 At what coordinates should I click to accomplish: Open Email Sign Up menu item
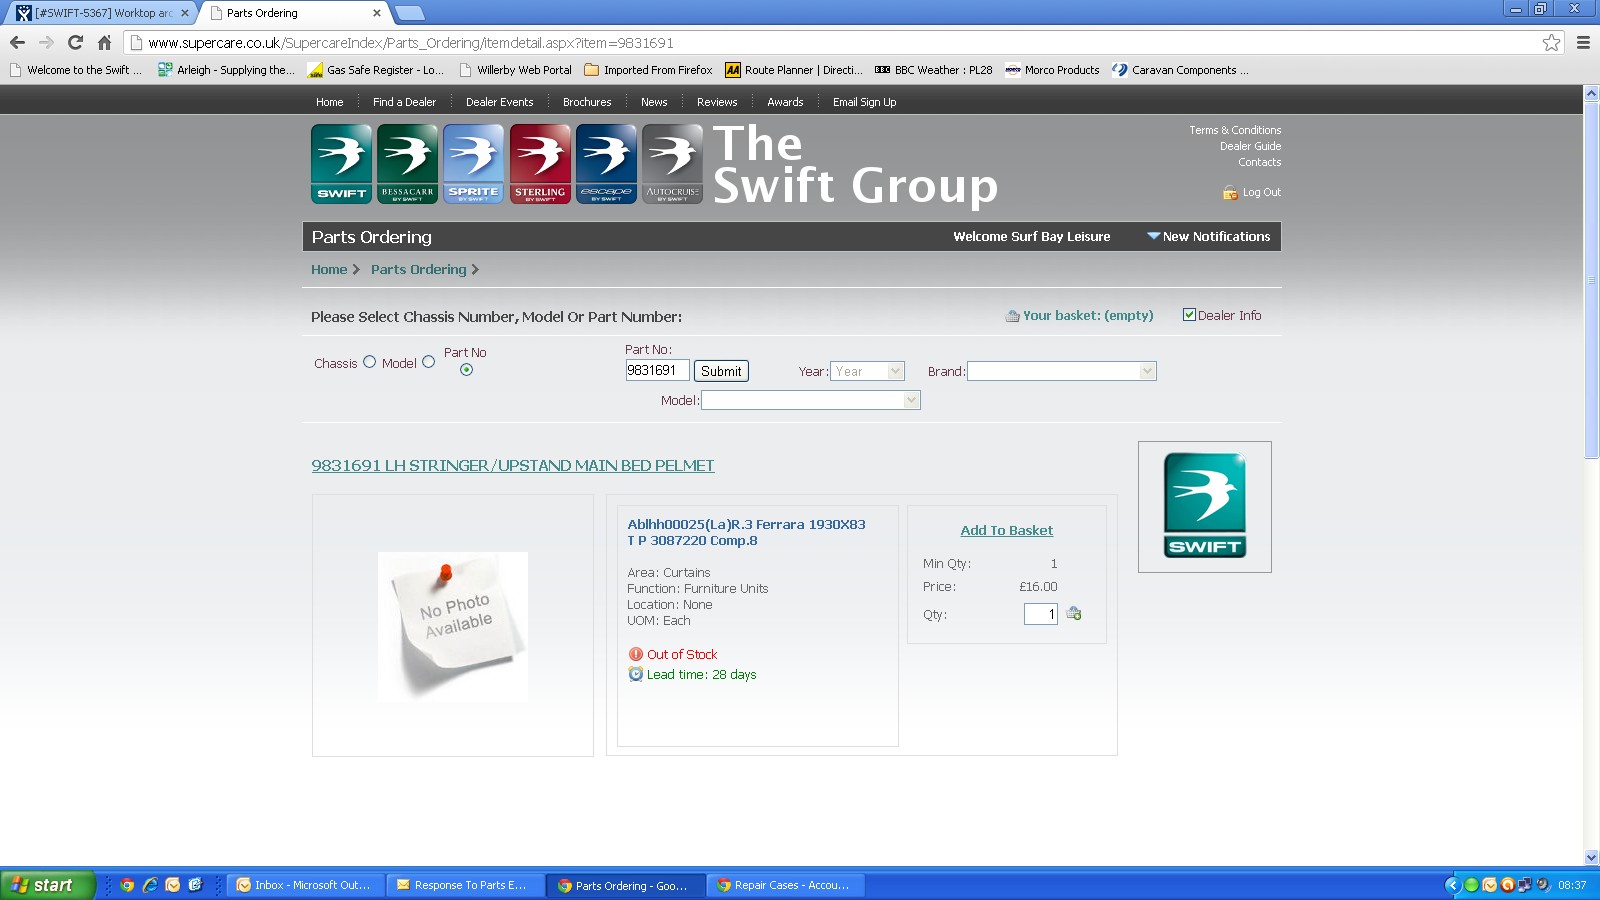point(864,102)
